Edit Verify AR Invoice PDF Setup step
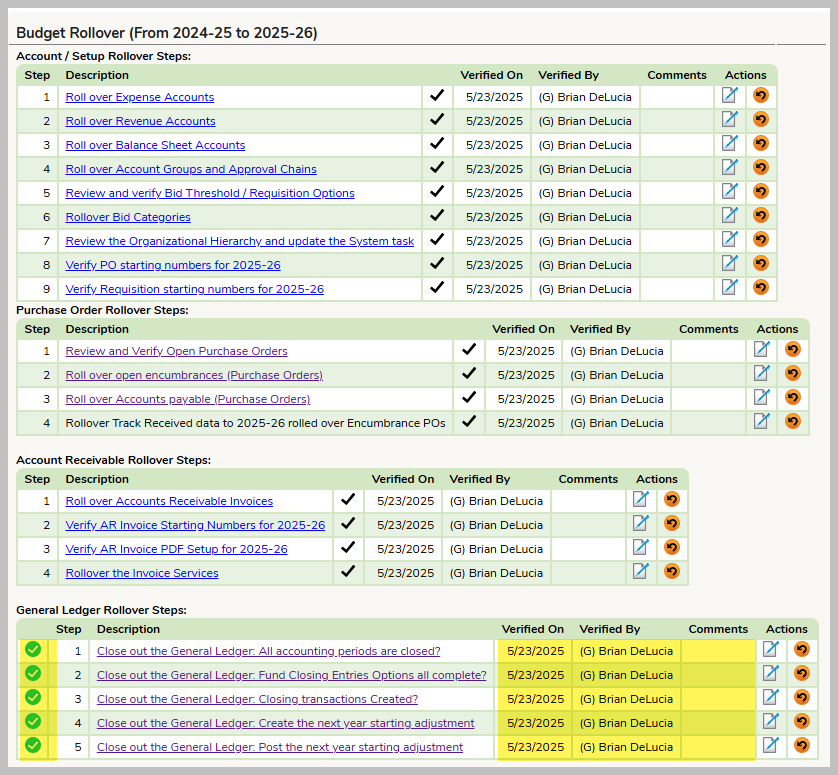 [641, 548]
